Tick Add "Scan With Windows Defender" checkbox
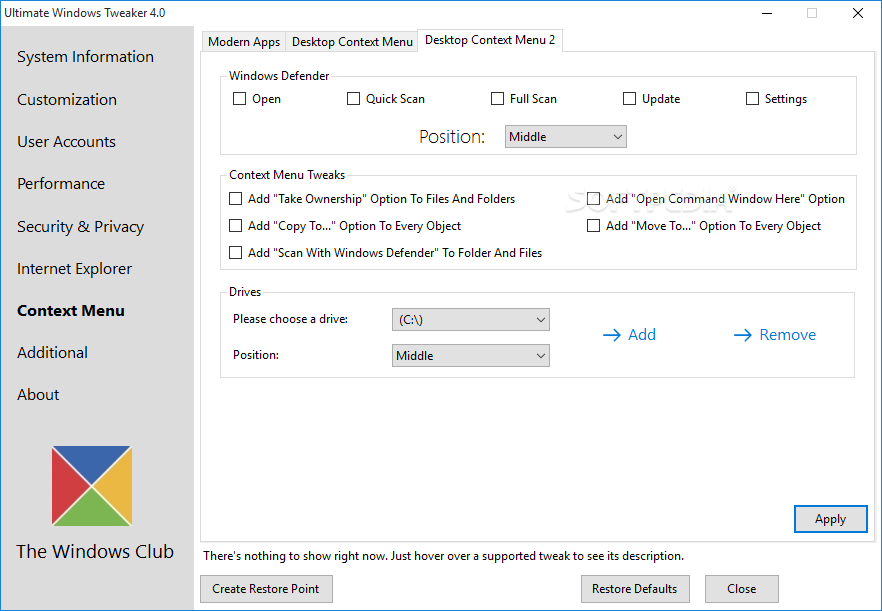 coord(236,253)
